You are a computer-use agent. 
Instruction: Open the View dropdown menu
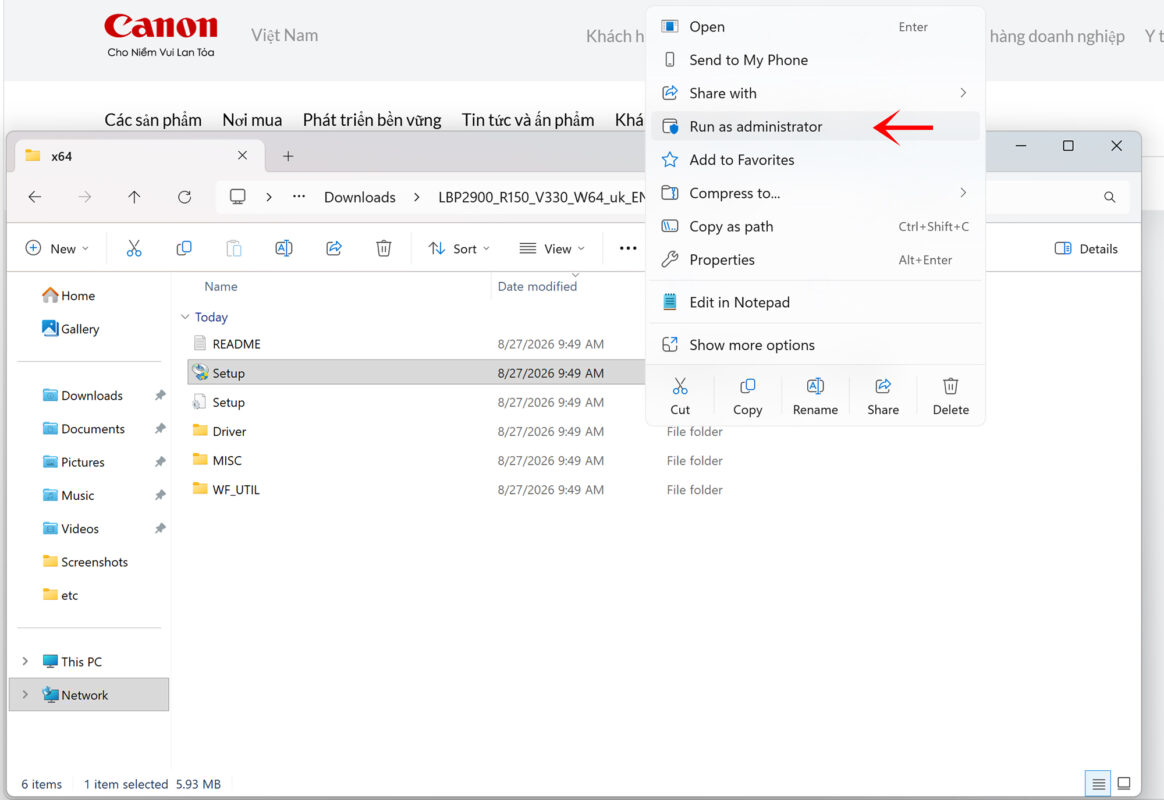click(552, 249)
